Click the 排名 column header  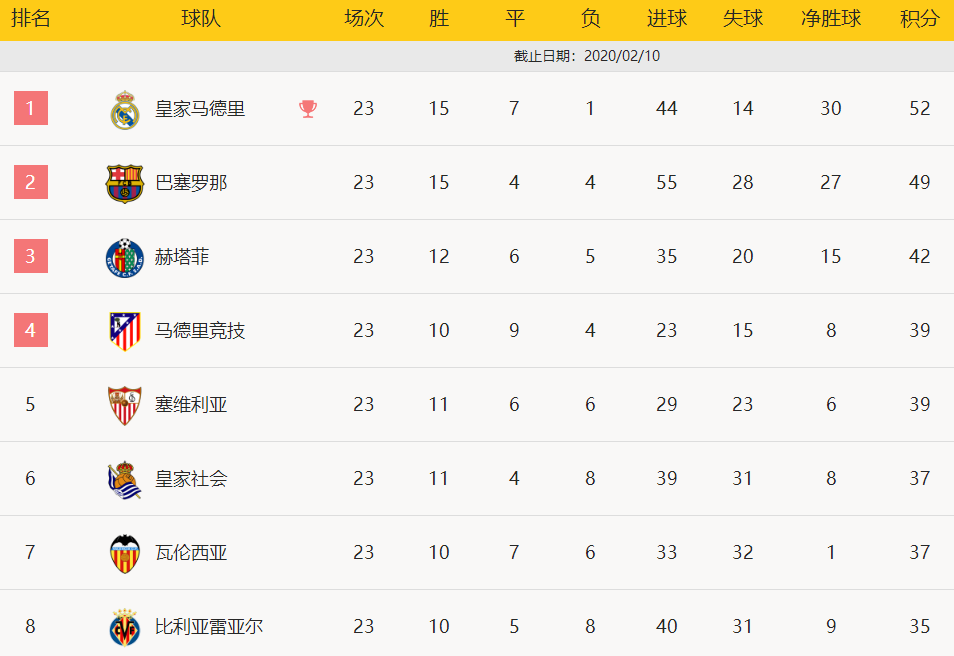[x=30, y=19]
